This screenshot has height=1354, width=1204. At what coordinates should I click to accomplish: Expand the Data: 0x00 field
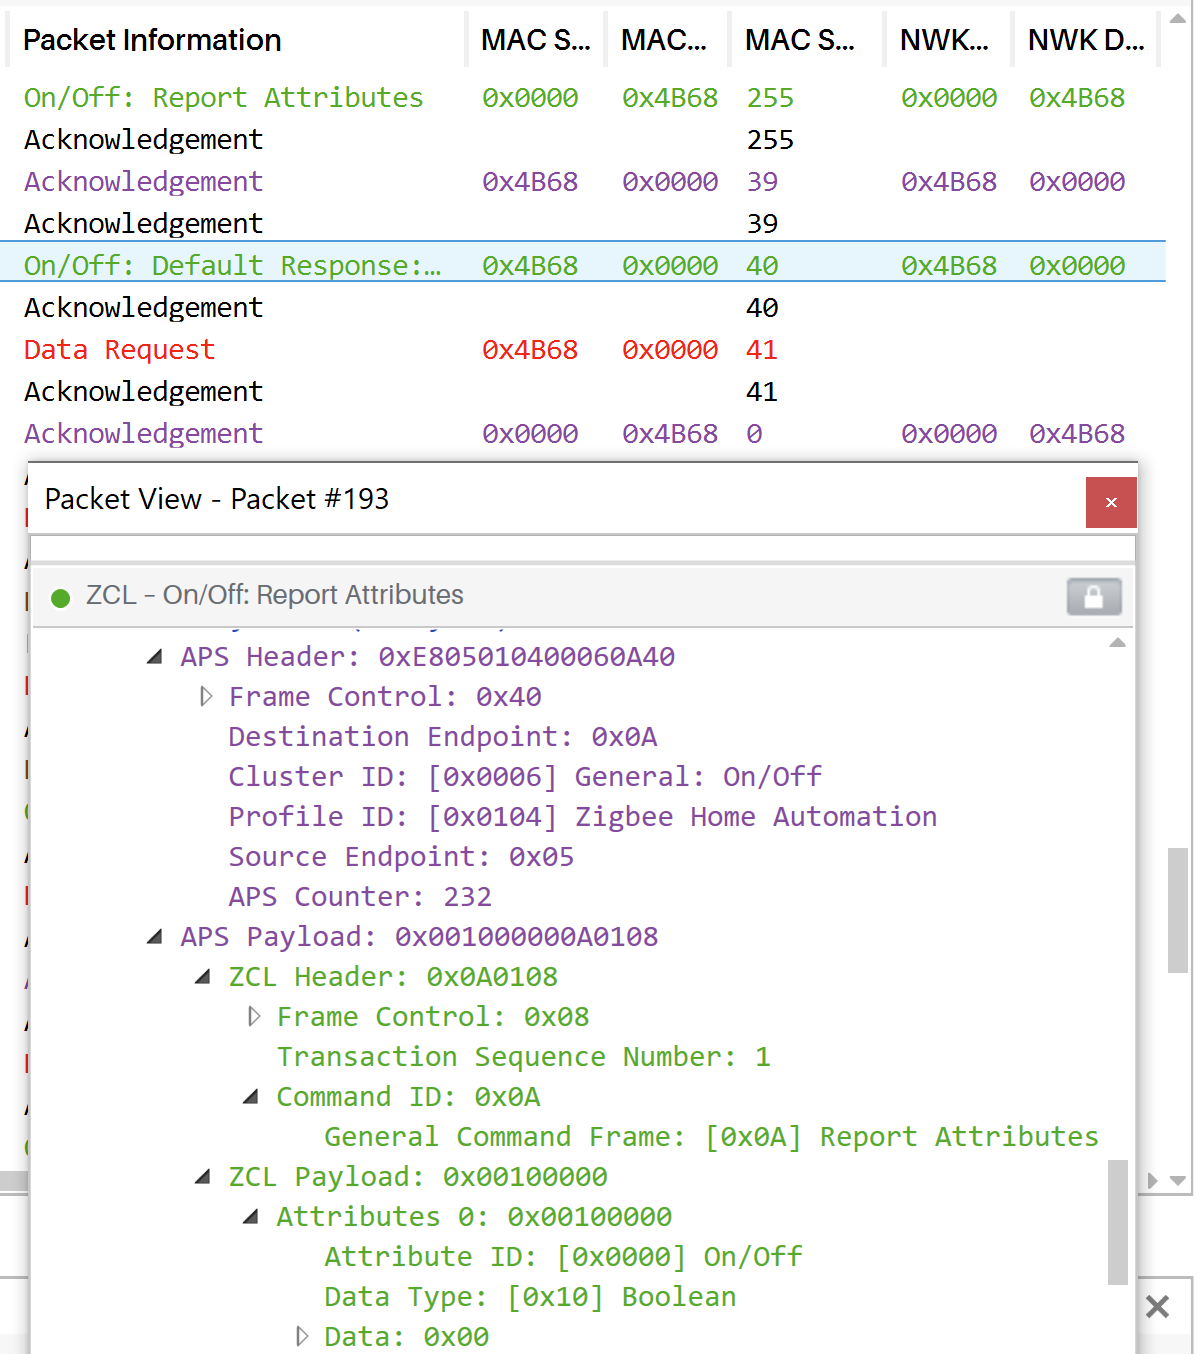[x=302, y=1336]
